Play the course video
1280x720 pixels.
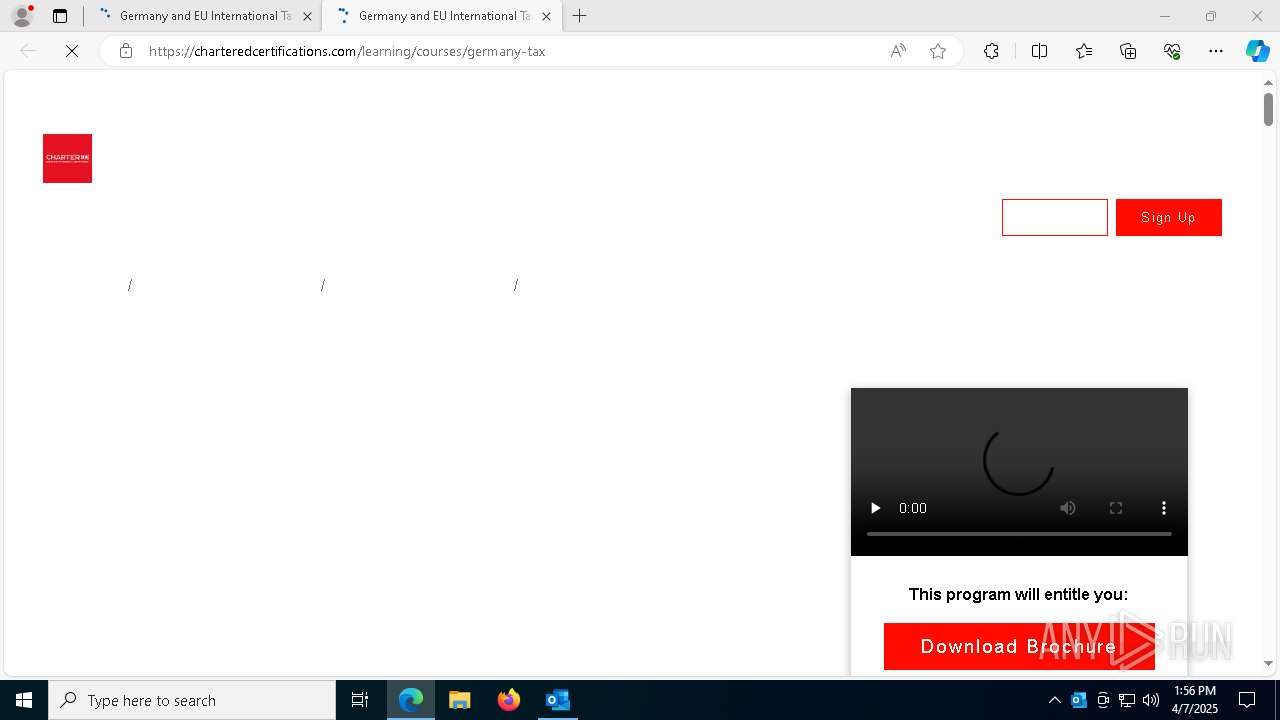[x=875, y=508]
